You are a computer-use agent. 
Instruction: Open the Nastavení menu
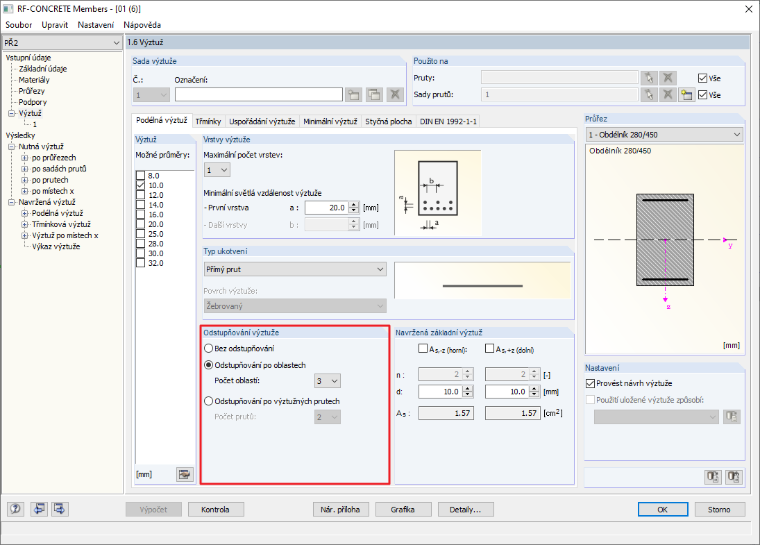click(x=95, y=25)
